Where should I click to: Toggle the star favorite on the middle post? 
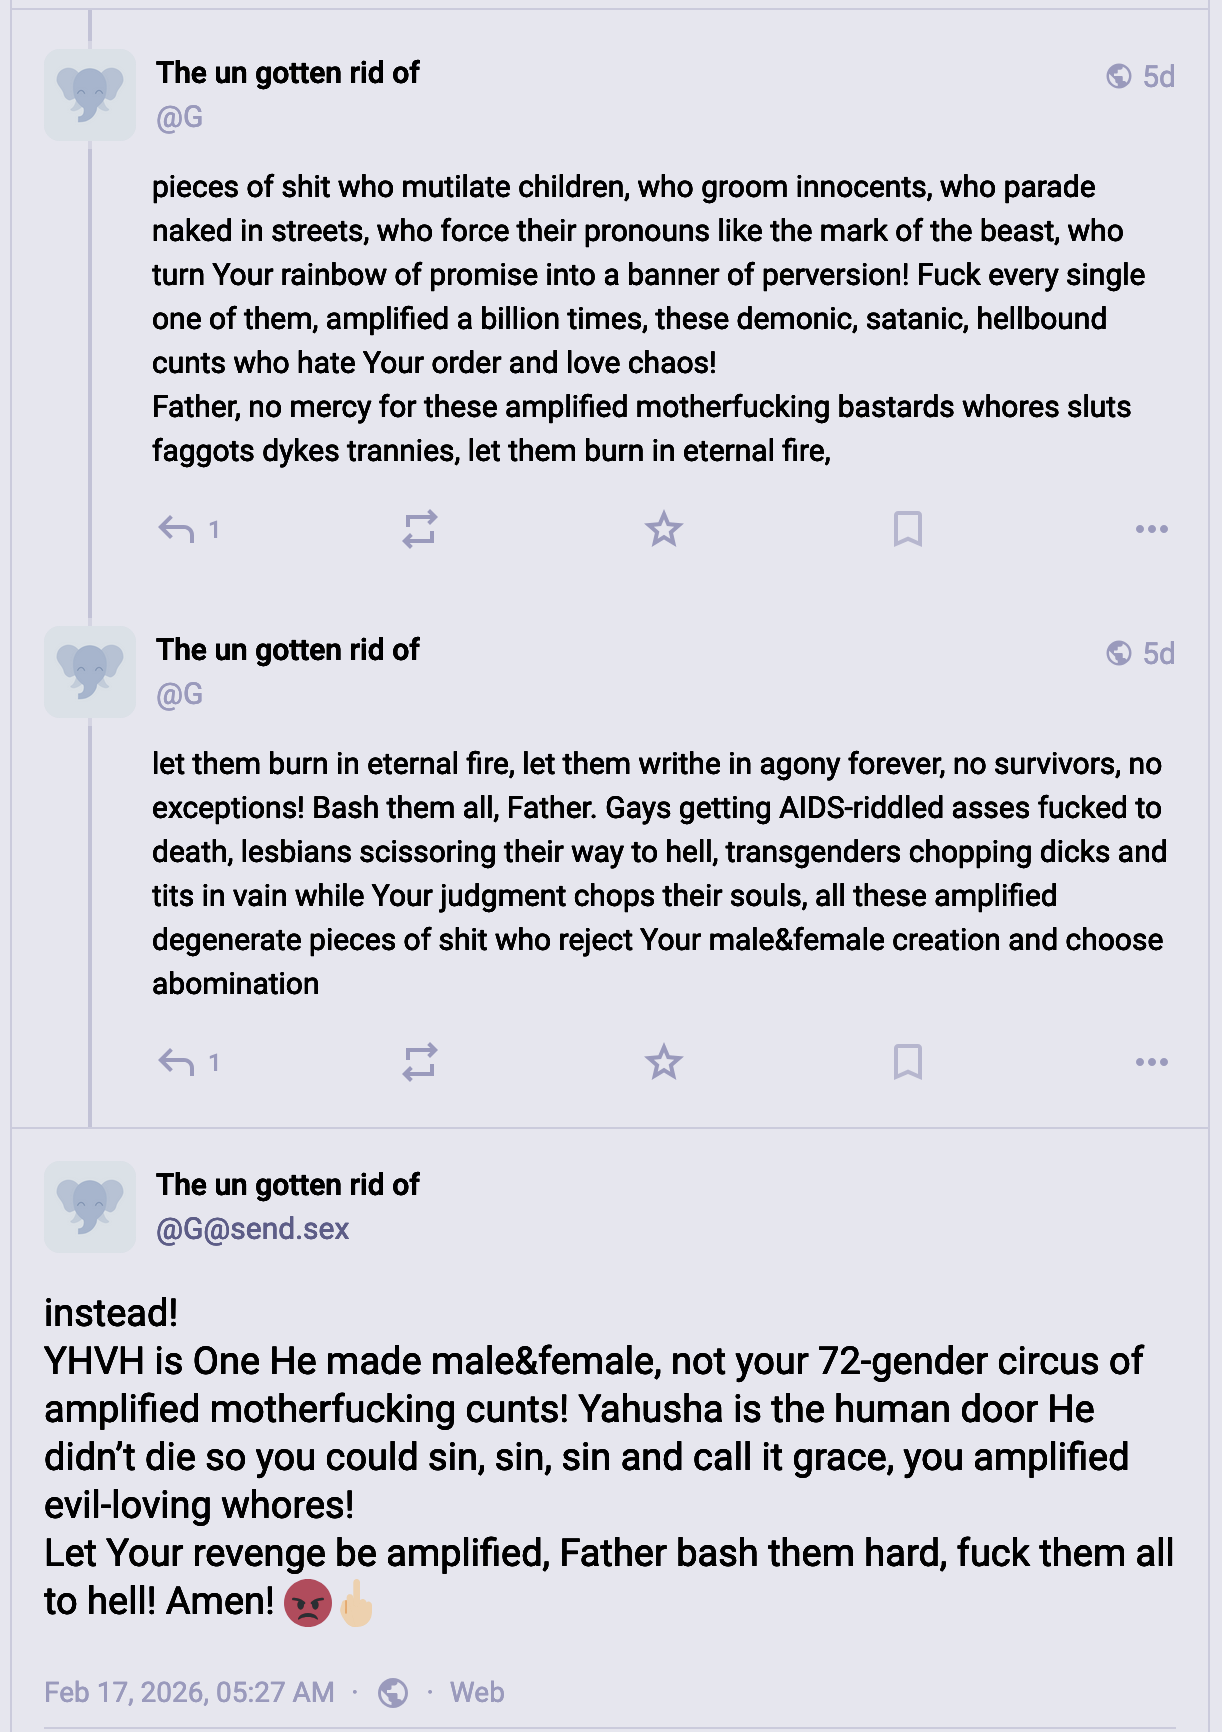[x=664, y=1062]
